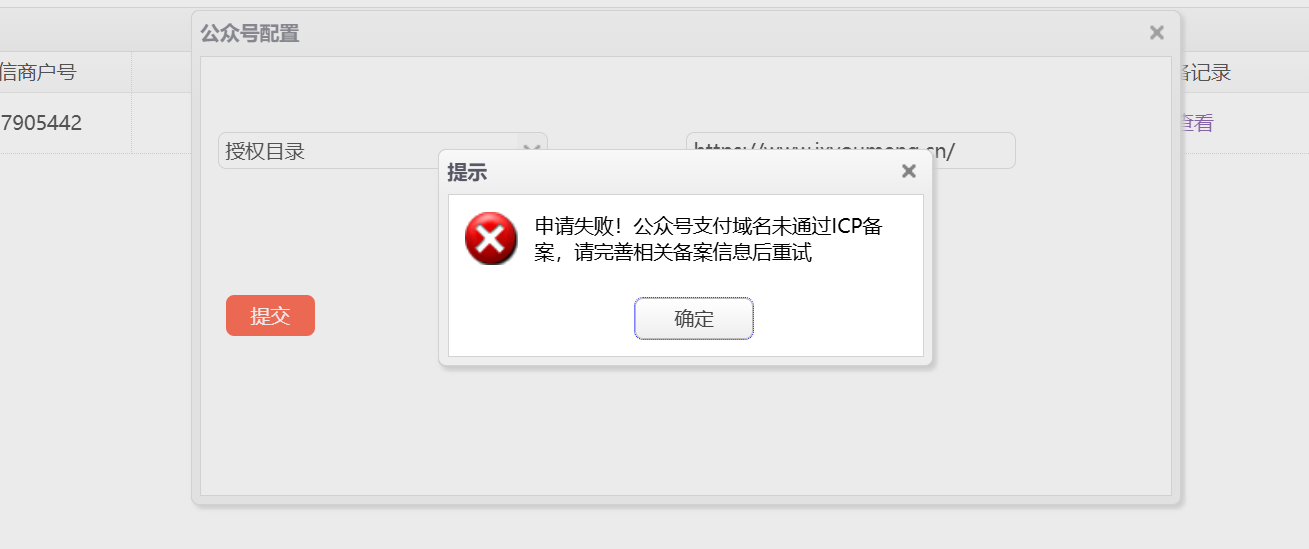Click the 公众号配置 dialog title
Screen dimensions: 1309x549
250,33
